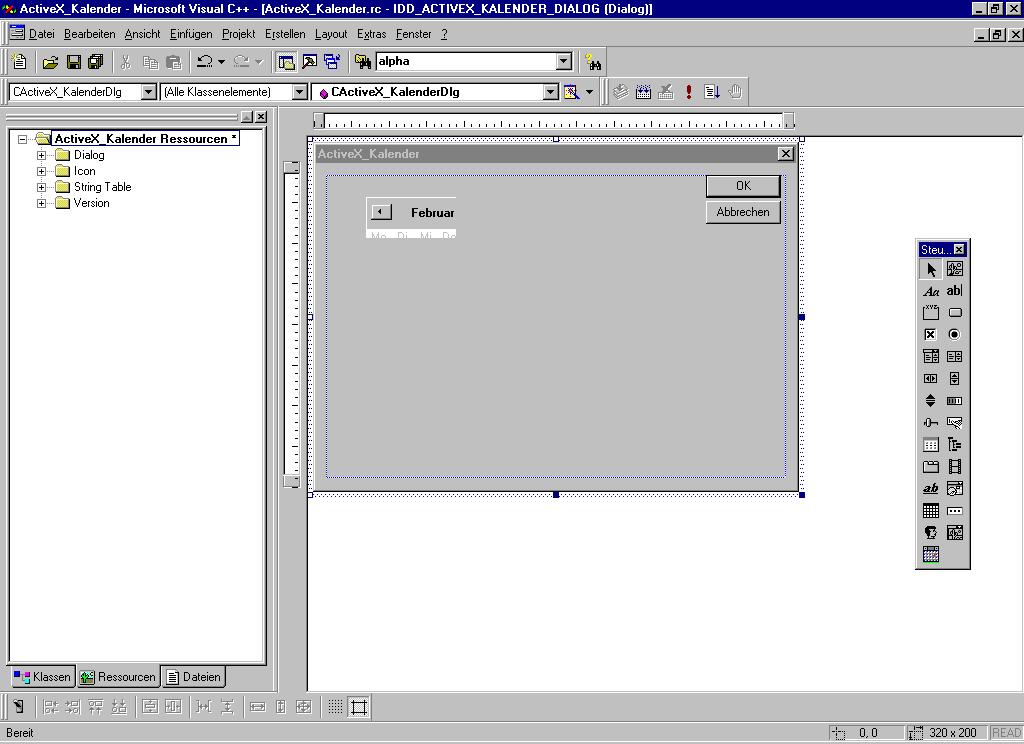
Task: Switch to the Dateien tab
Action: tap(194, 677)
